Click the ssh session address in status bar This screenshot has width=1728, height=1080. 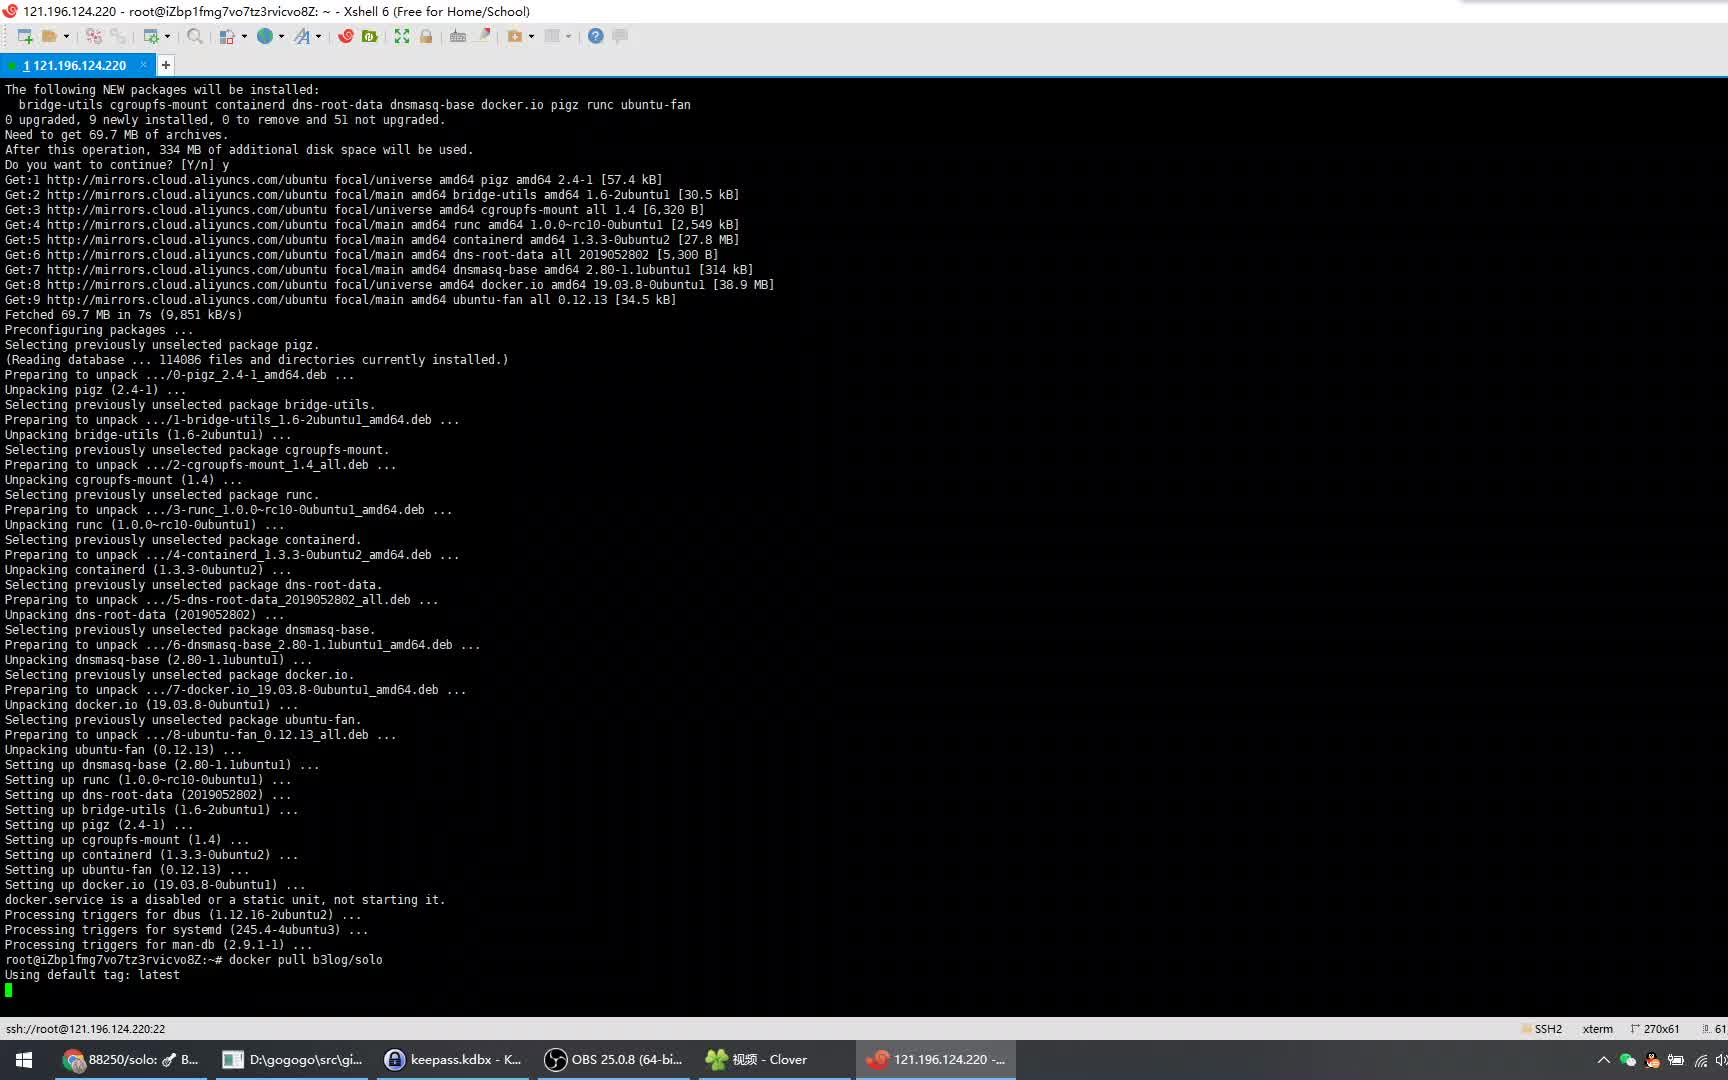(85, 1028)
